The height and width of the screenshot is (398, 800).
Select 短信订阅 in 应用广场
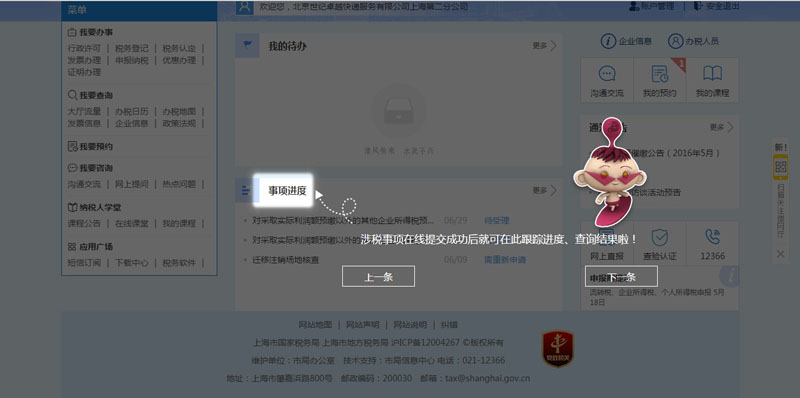click(x=84, y=263)
